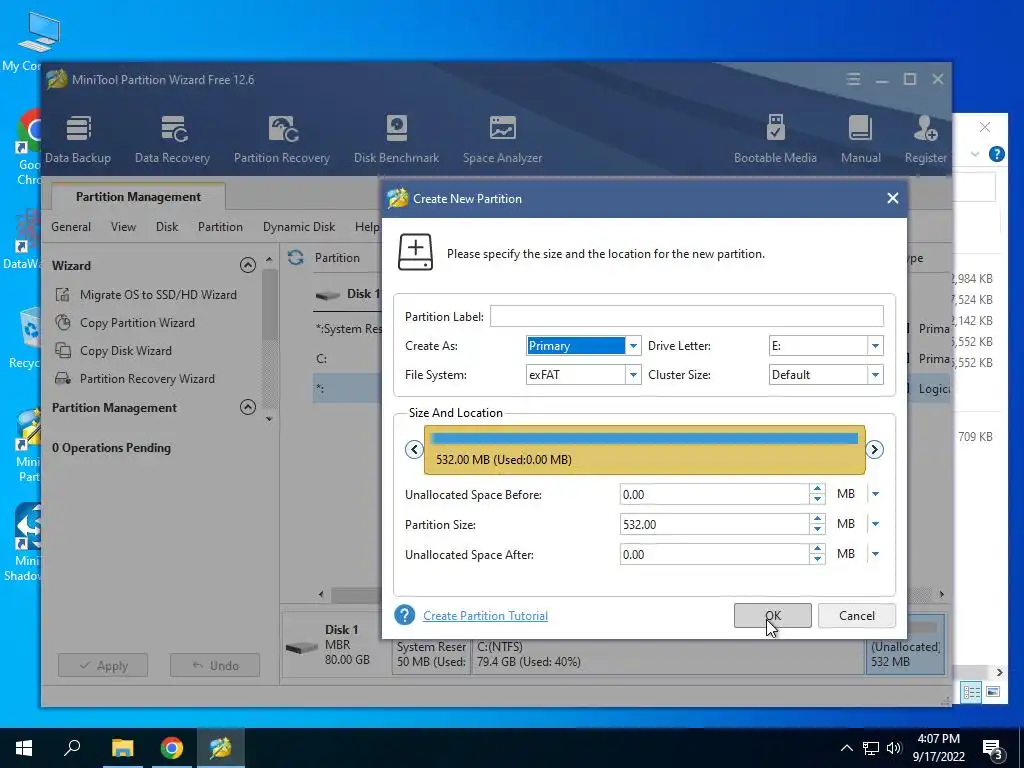Open the Disk menu
The width and height of the screenshot is (1024, 768).
click(167, 227)
